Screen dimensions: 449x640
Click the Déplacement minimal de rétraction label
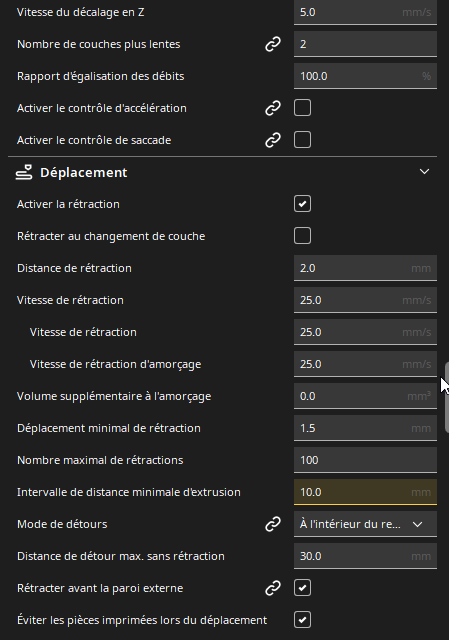[109, 428]
